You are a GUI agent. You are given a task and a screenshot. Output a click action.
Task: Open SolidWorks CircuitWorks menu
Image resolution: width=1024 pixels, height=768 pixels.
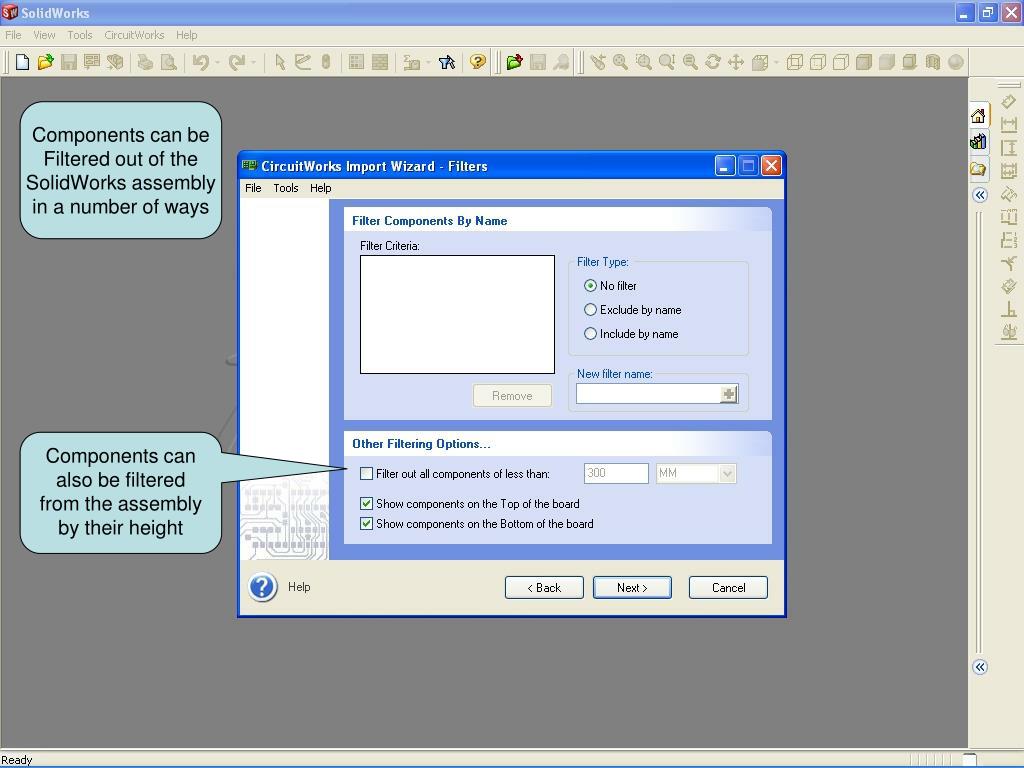click(x=135, y=35)
